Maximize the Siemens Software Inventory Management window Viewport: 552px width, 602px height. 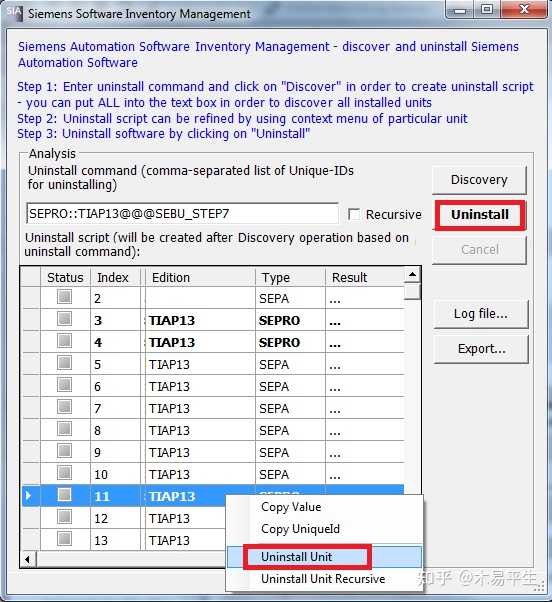pos(487,9)
